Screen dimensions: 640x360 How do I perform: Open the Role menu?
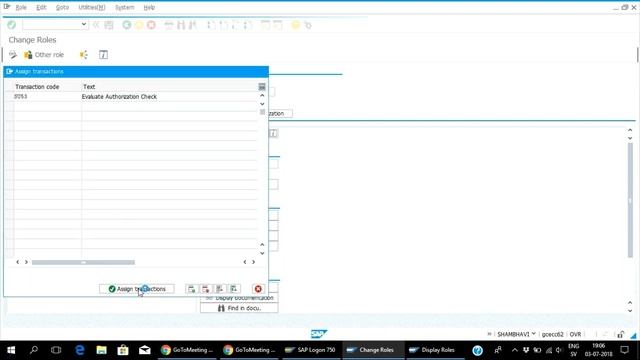coord(21,7)
